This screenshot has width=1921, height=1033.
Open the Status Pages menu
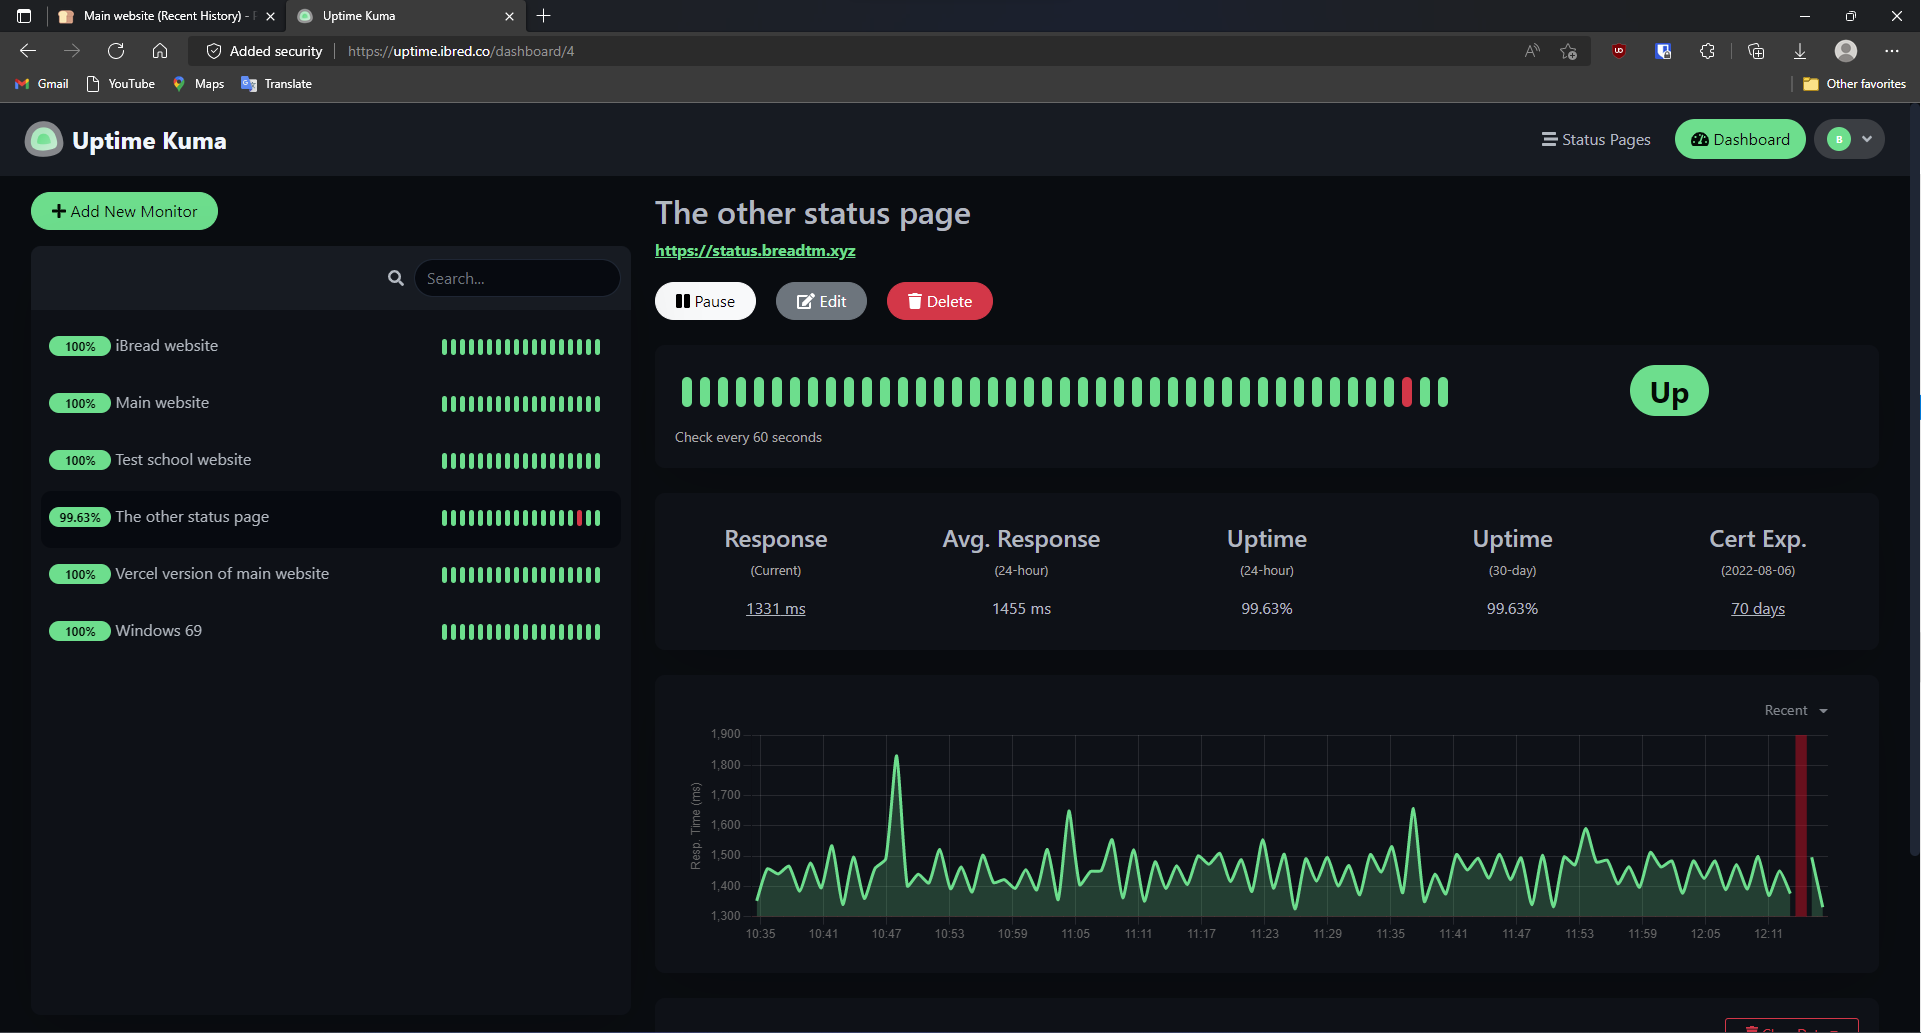tap(1596, 140)
